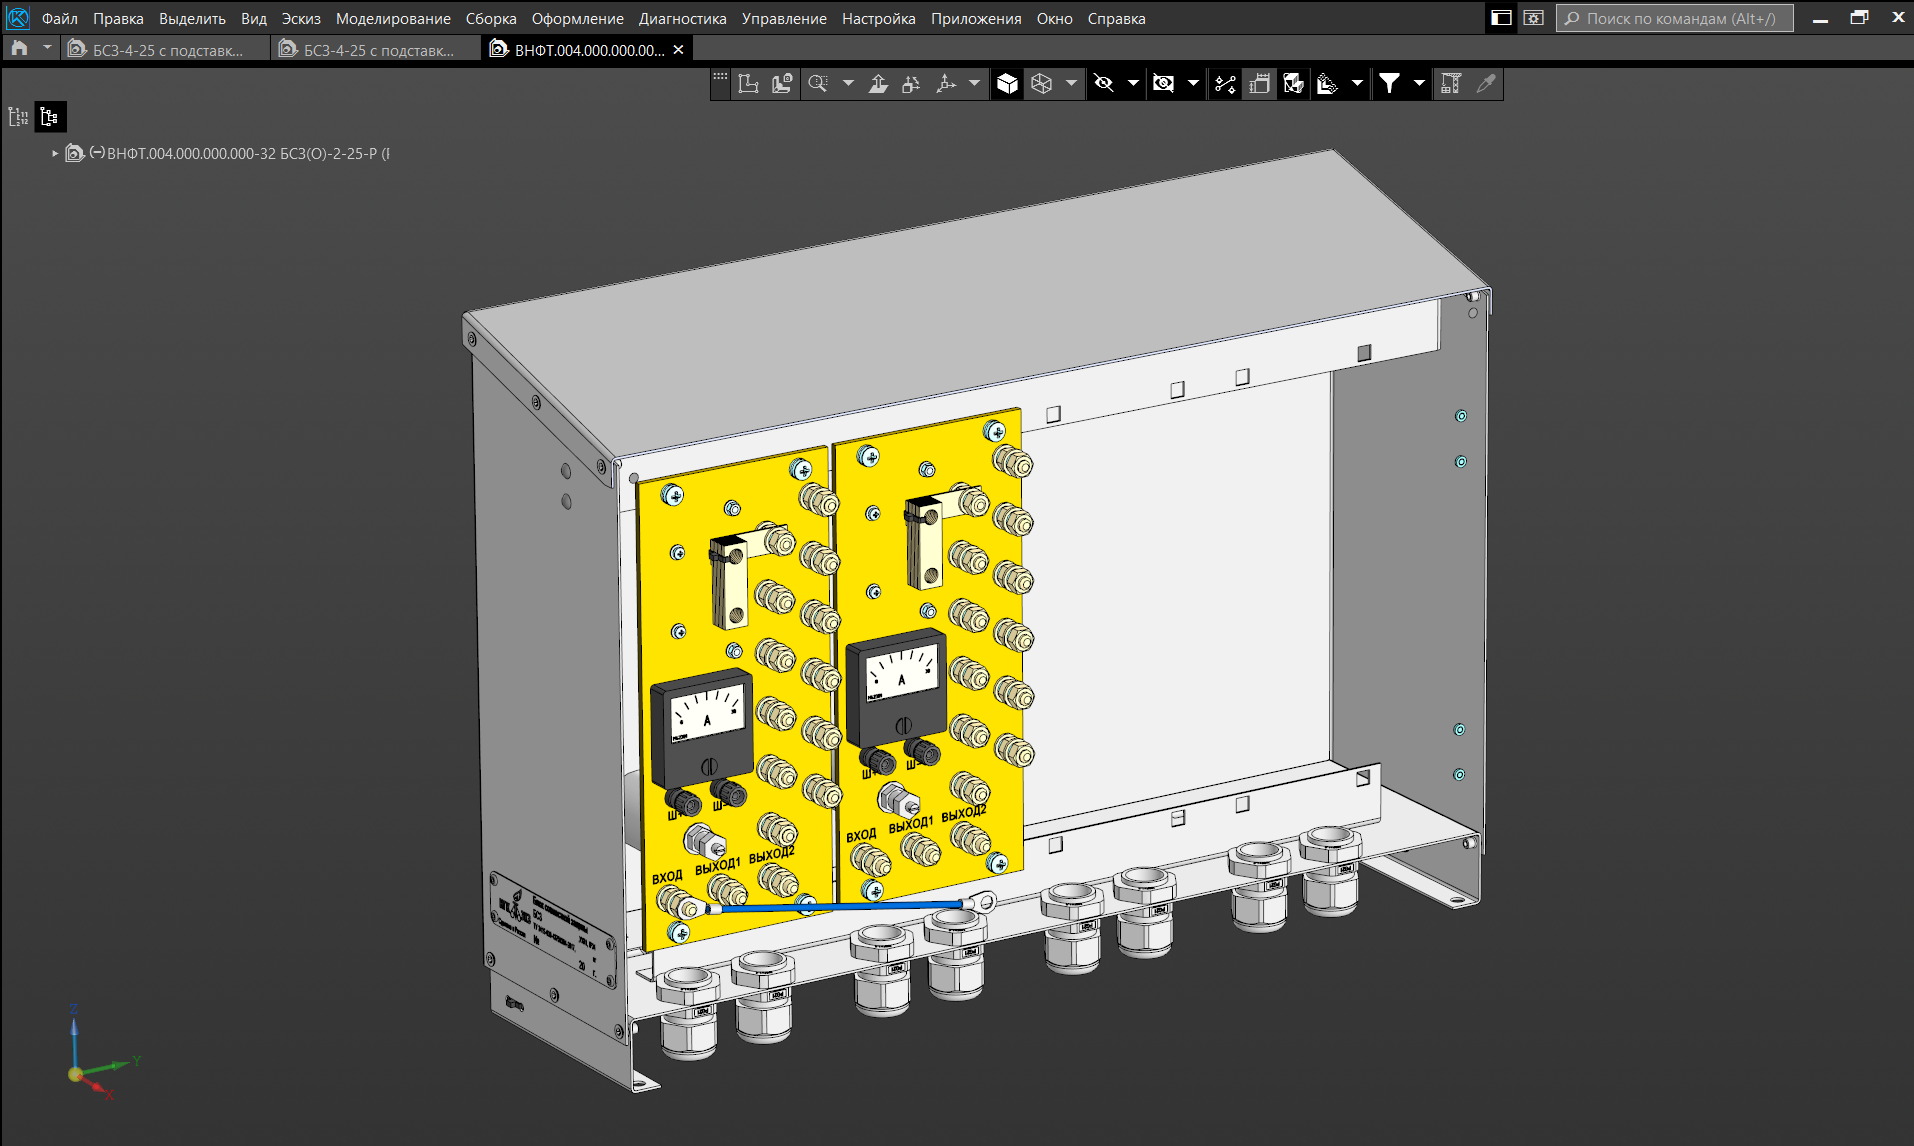Click the view orientation axes icon
Viewport: 1914px width, 1146px height.
click(x=945, y=84)
